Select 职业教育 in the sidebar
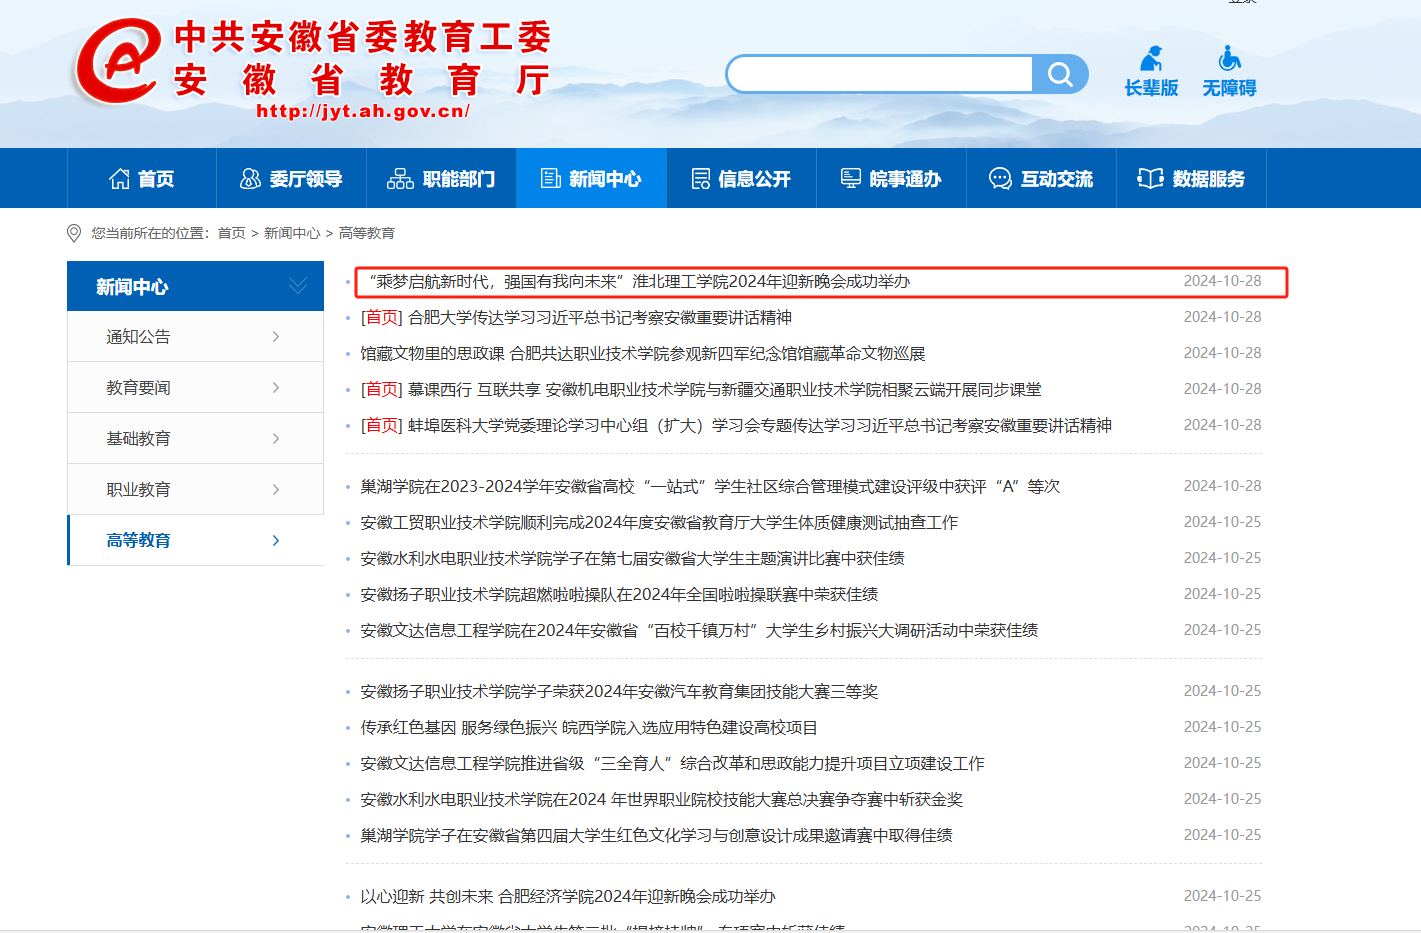Image resolution: width=1421 pixels, height=933 pixels. pos(139,489)
